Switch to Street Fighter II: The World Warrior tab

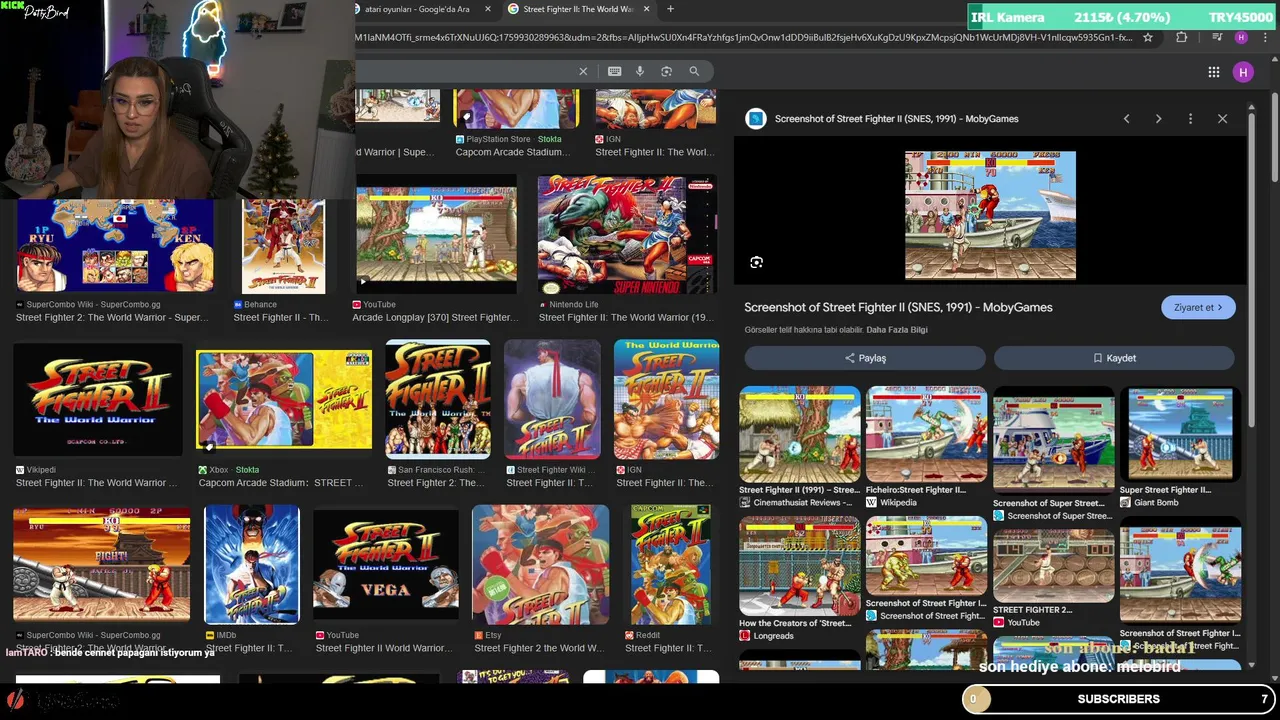pyautogui.click(x=578, y=9)
